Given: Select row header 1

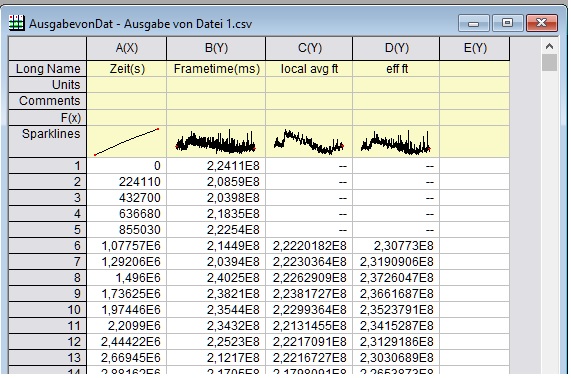Looking at the screenshot, I should point(47,166).
